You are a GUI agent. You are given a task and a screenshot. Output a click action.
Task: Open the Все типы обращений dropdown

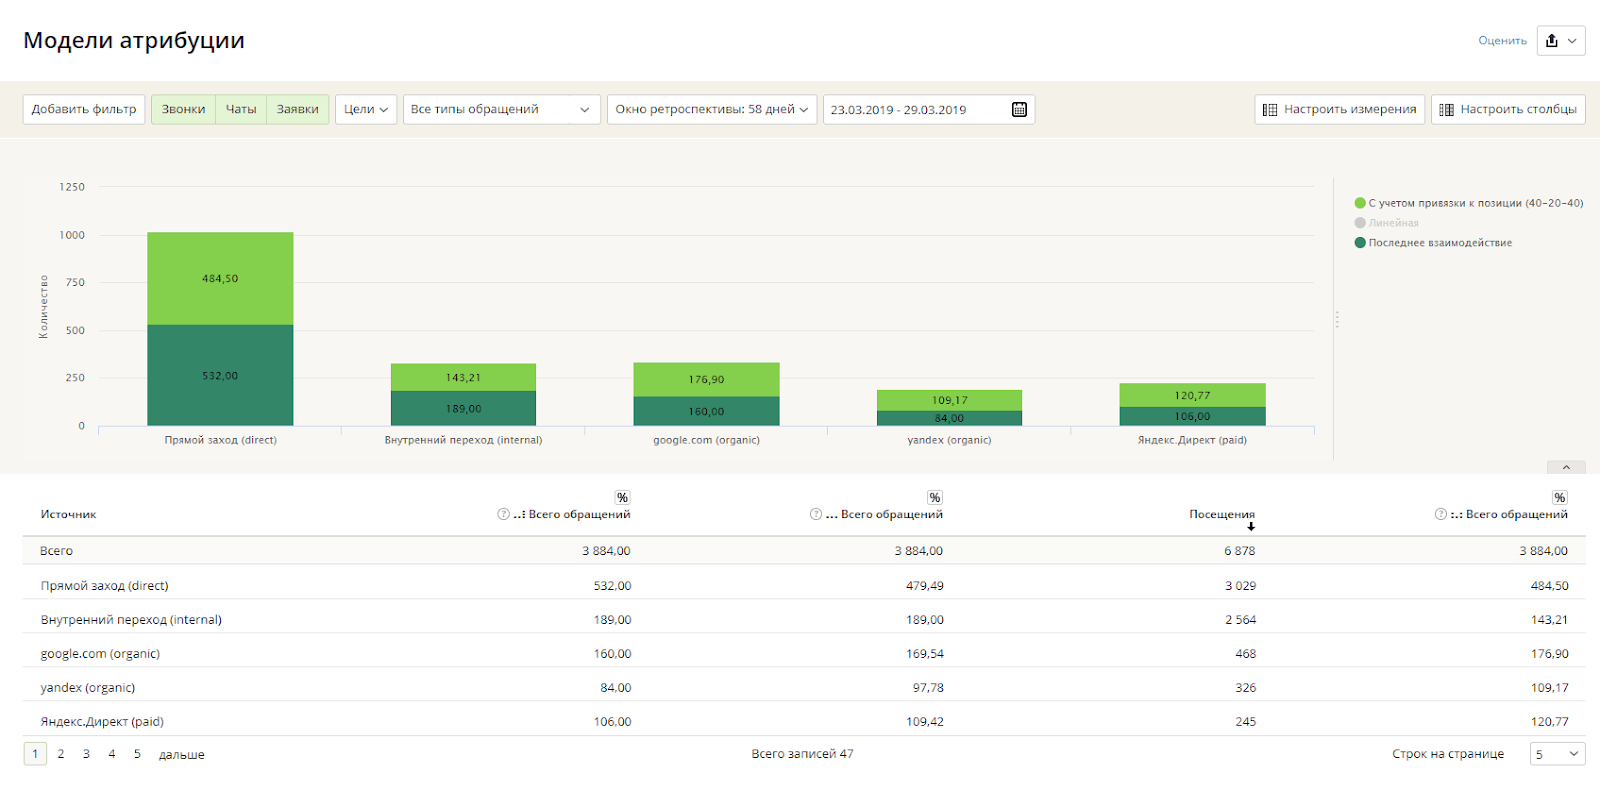coord(502,110)
